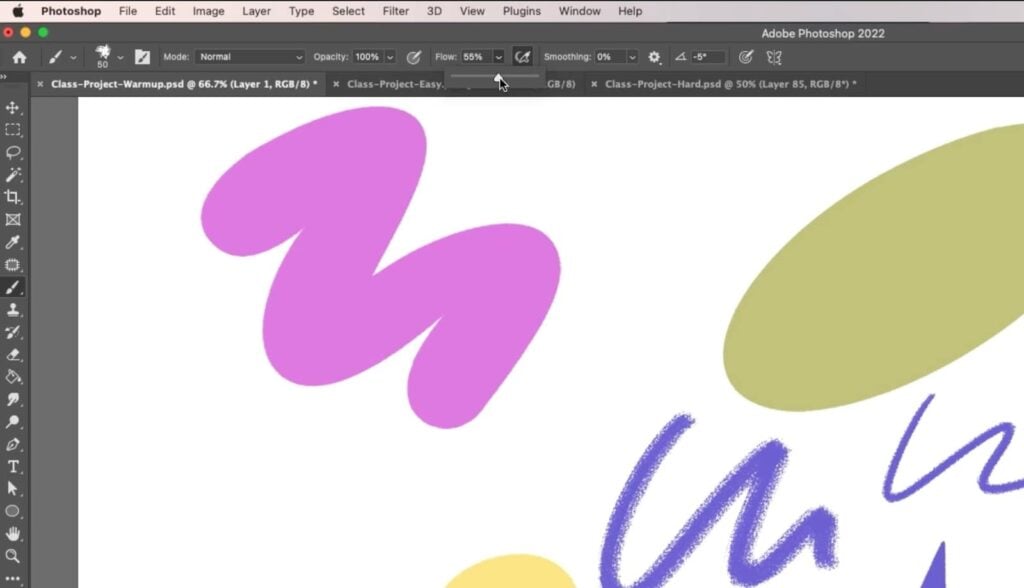Select the Eraser tool

click(12, 354)
